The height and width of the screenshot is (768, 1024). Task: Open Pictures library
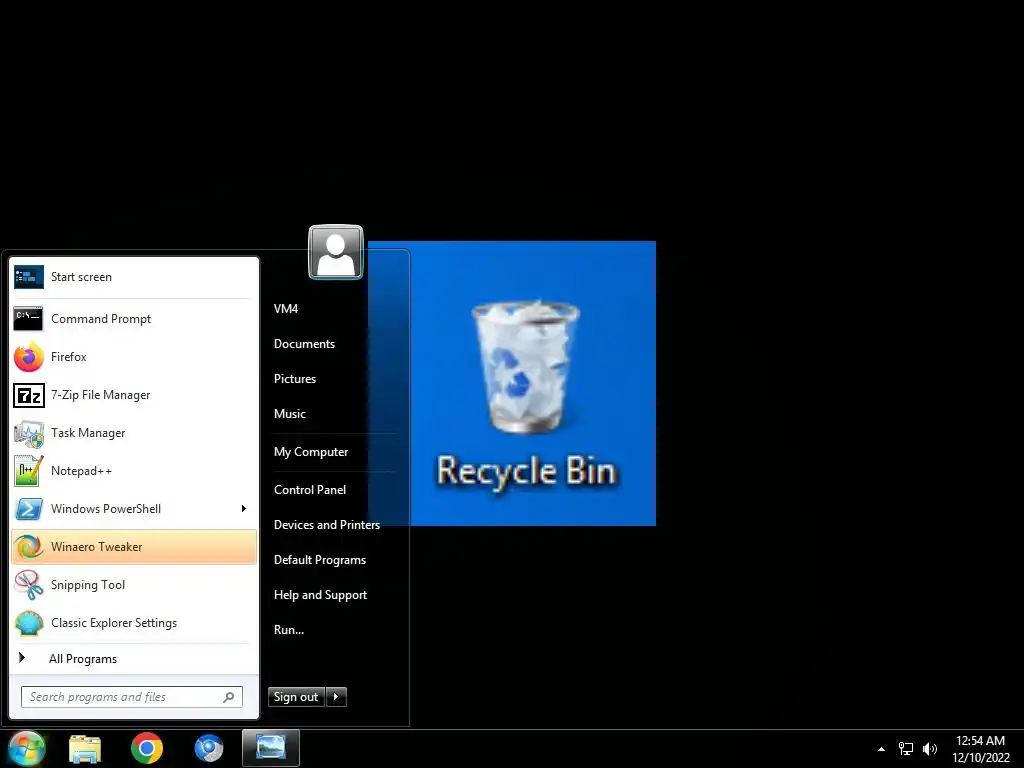(x=295, y=379)
